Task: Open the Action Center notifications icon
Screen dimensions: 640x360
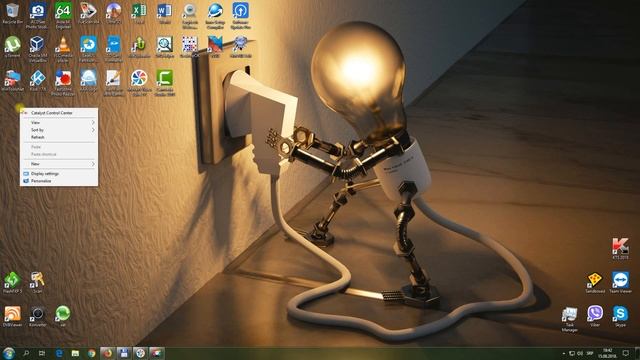Action: pyautogui.click(x=626, y=353)
